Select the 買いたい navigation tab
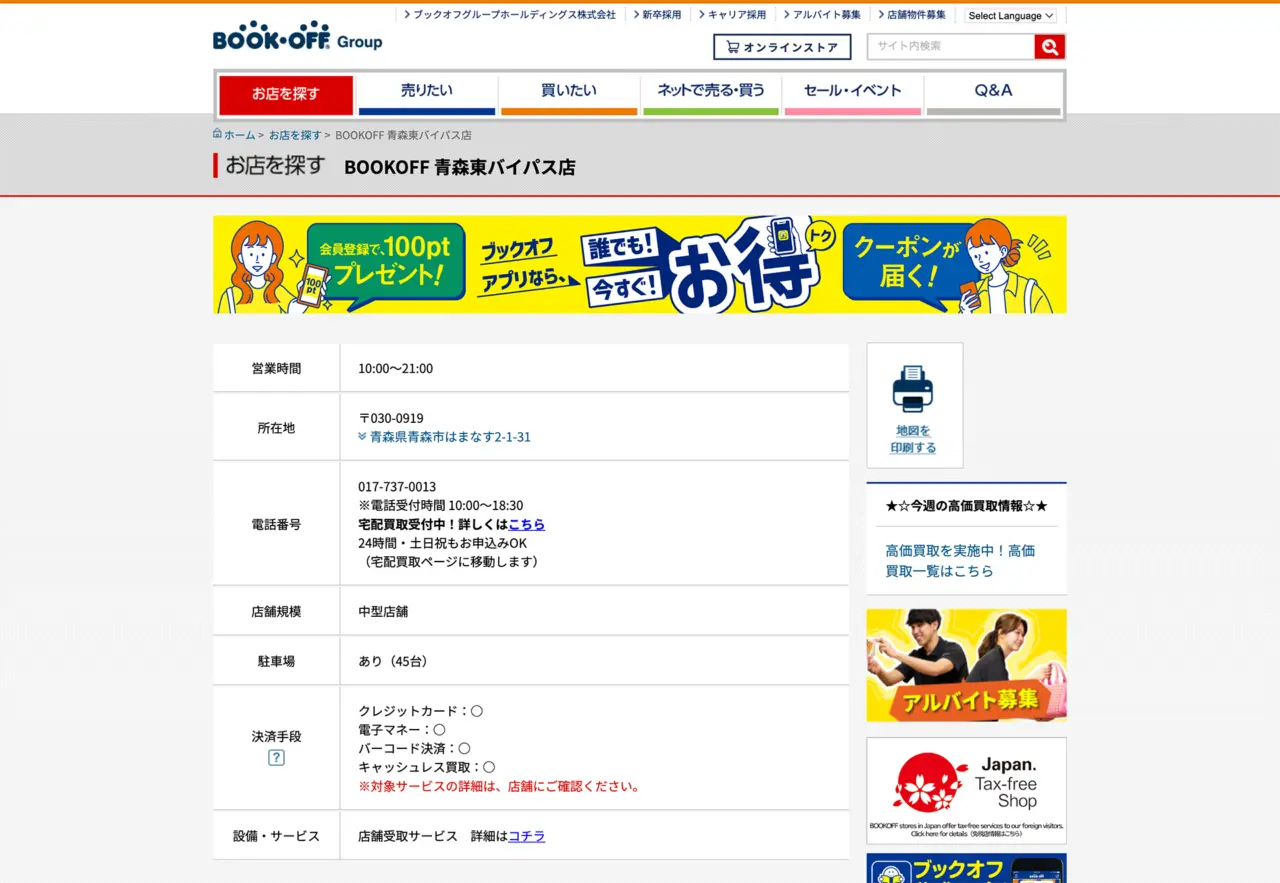 [x=569, y=95]
